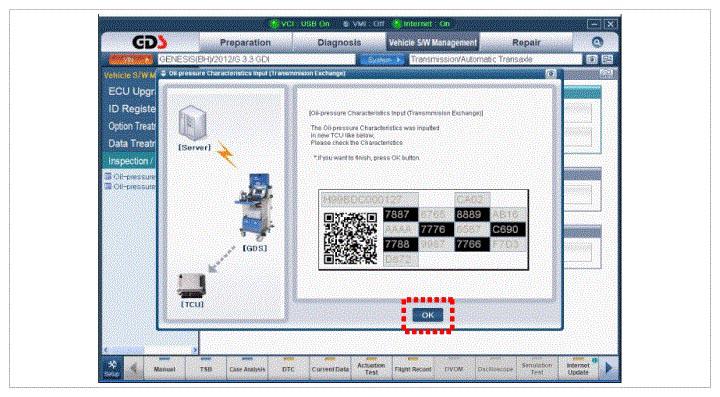Click the code cell 7887
Viewport: 720px width, 397px height.
[x=400, y=214]
